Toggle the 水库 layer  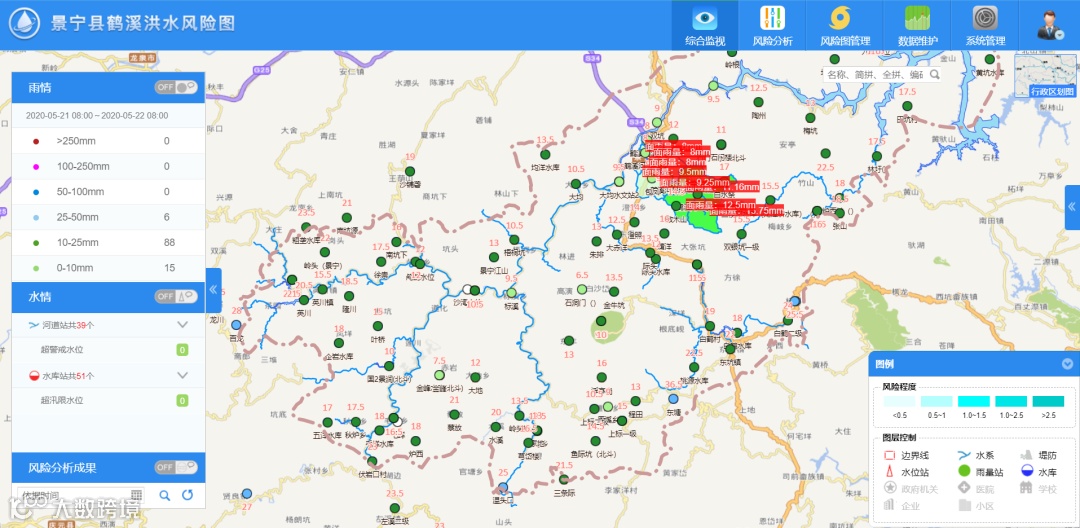pos(1038,472)
